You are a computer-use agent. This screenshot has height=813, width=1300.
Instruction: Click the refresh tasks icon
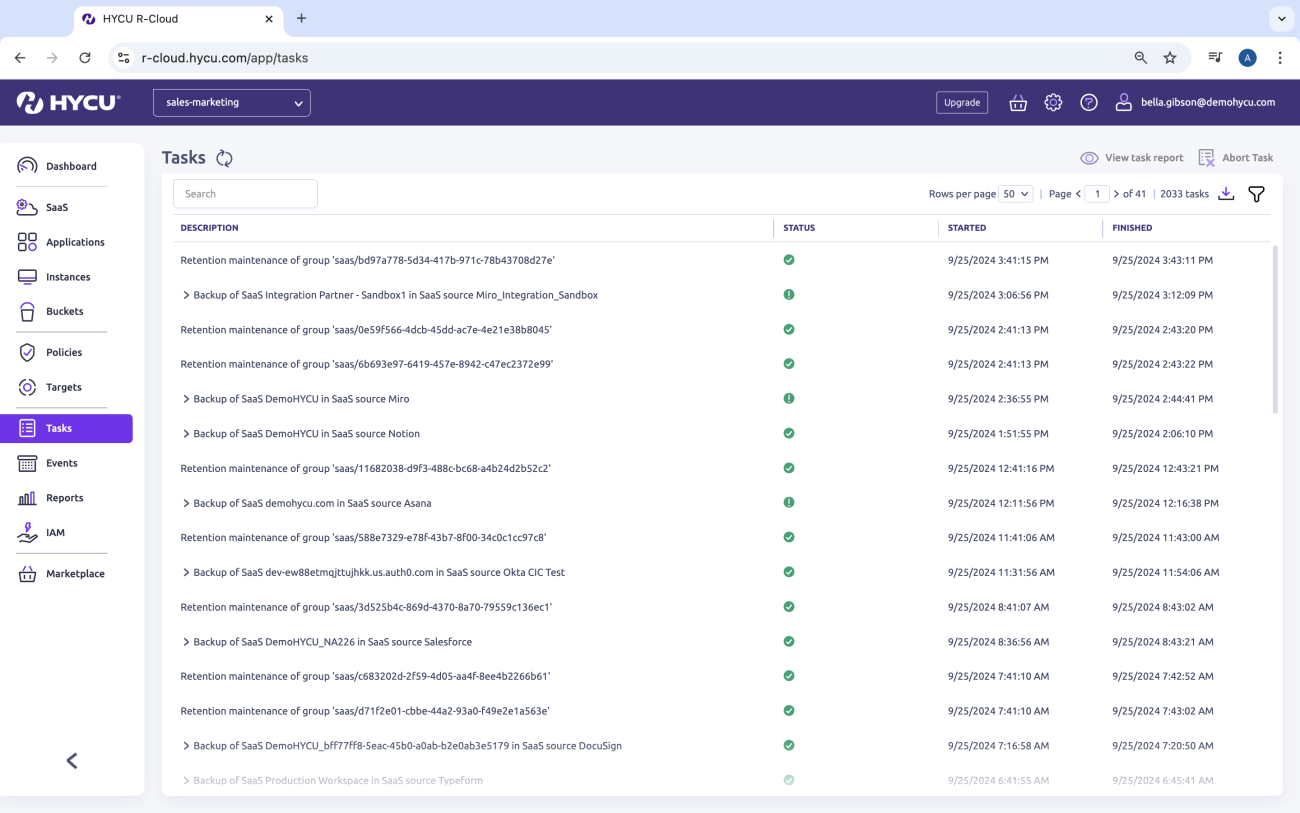pyautogui.click(x=224, y=158)
